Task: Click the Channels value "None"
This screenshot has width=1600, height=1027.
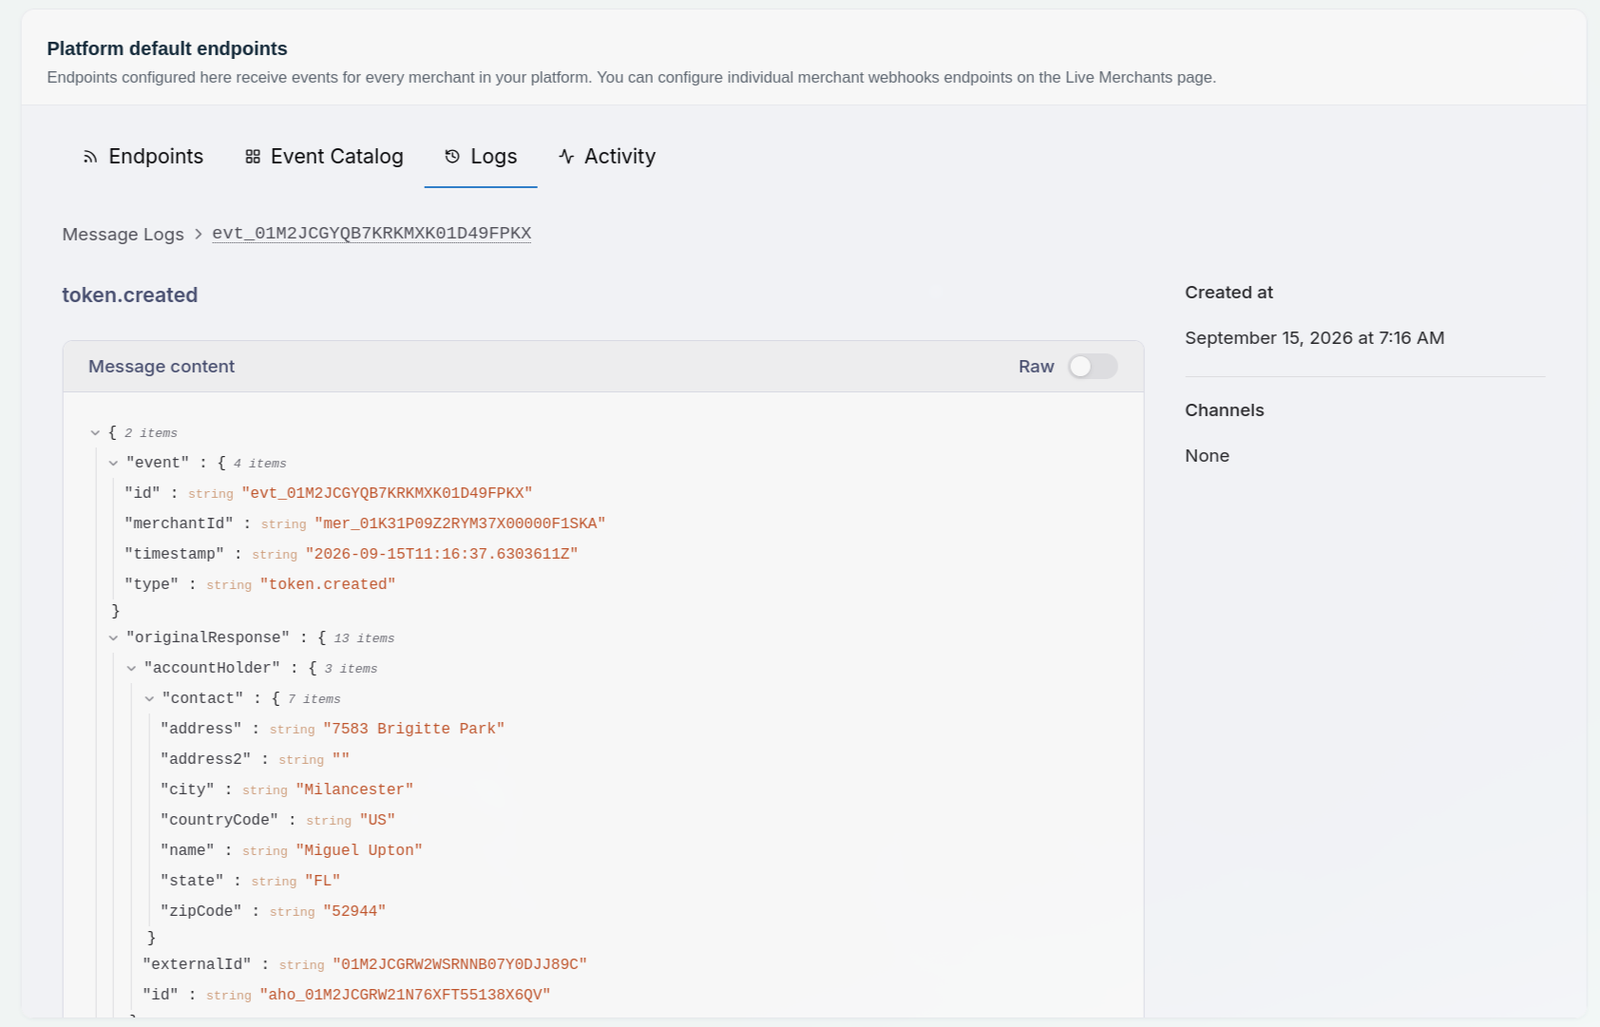Action: (x=1207, y=456)
